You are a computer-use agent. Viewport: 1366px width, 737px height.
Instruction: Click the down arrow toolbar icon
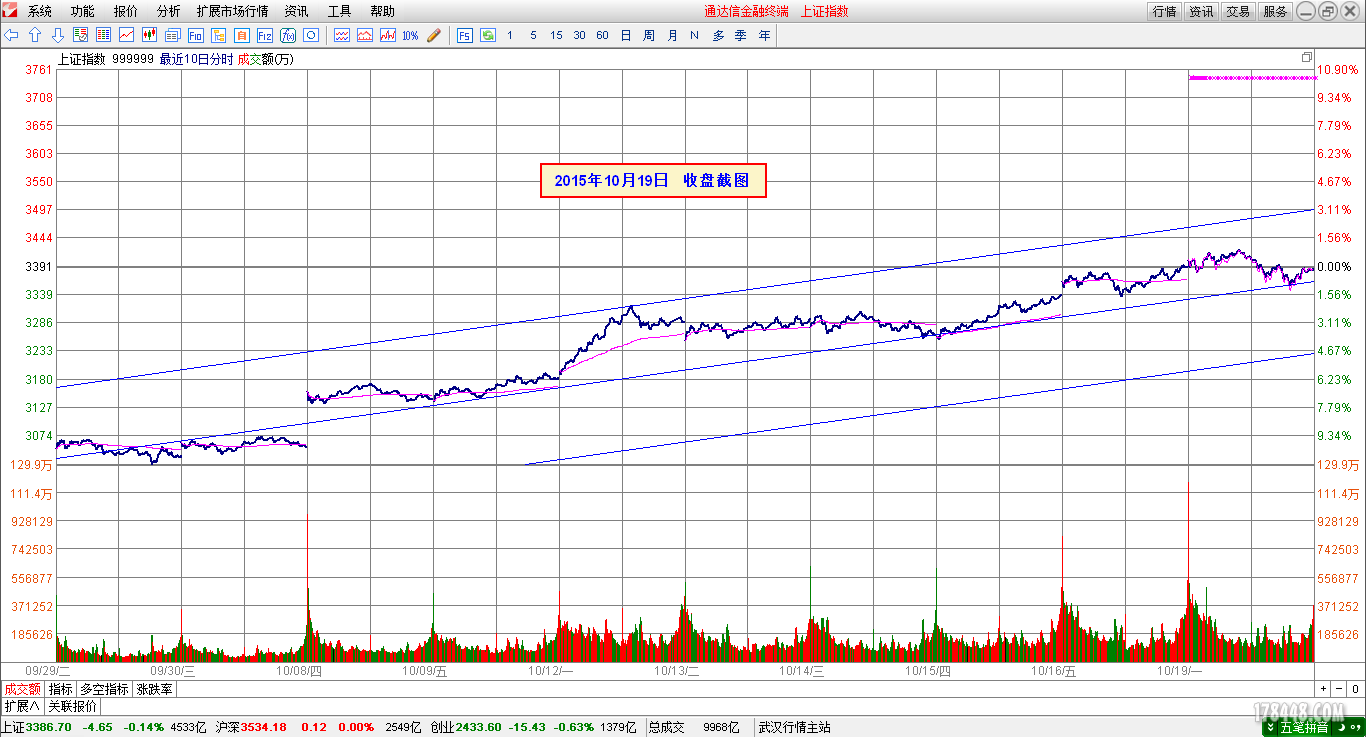(58, 35)
